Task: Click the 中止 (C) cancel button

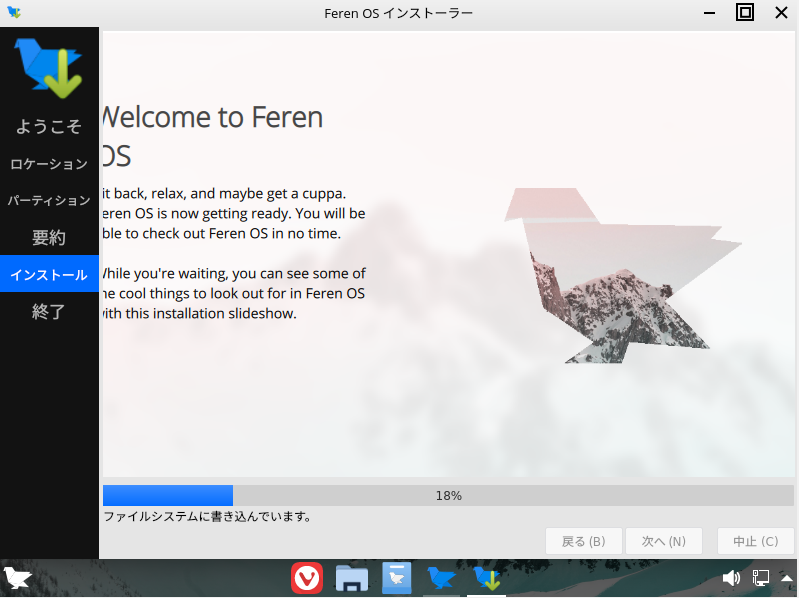Action: [756, 541]
